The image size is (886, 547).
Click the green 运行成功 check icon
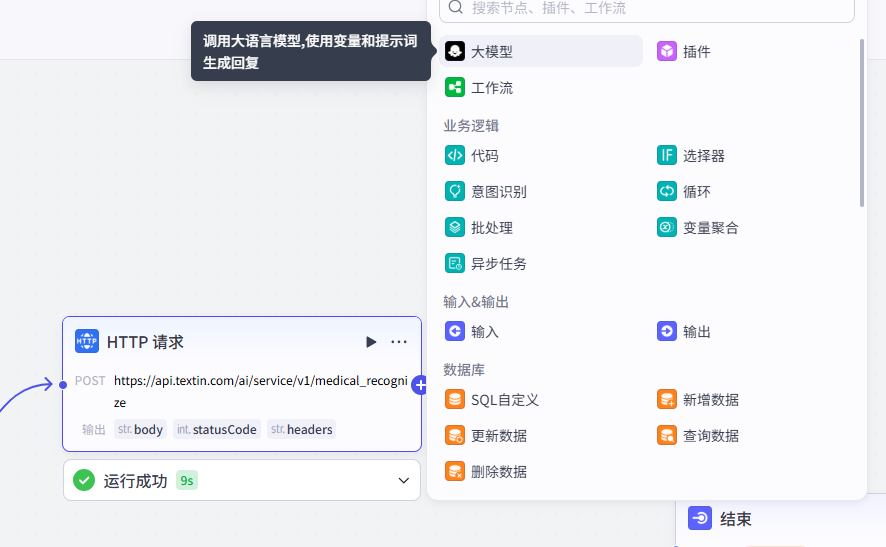click(x=84, y=480)
